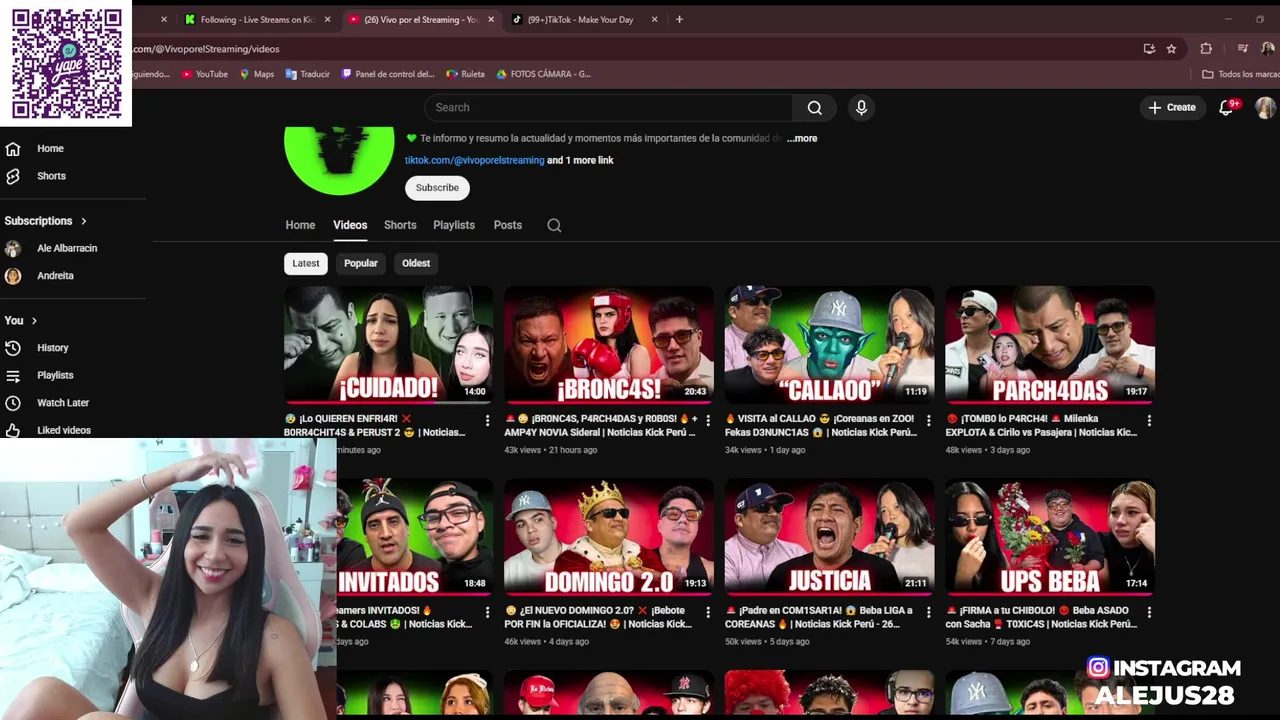This screenshot has height=720, width=1280.
Task: Click the Create button
Action: [x=1172, y=108]
